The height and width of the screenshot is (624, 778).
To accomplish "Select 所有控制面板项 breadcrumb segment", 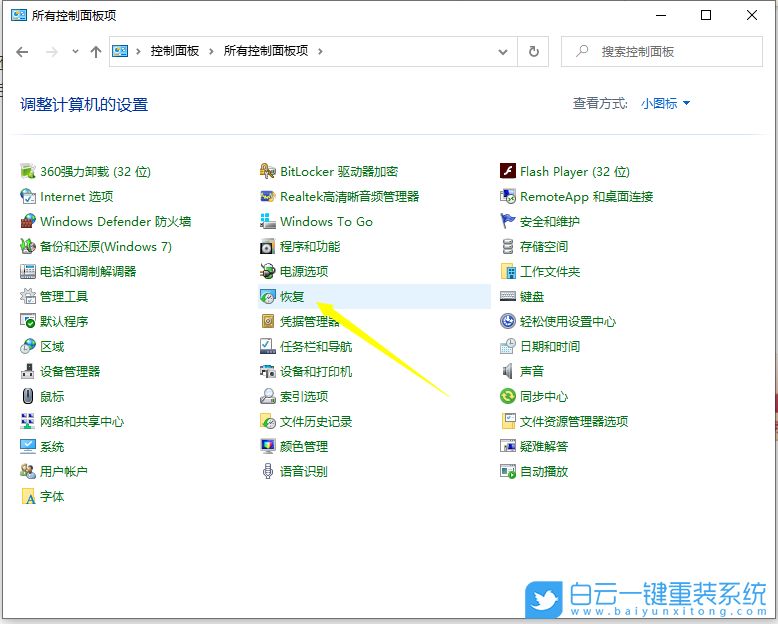I will 266,52.
